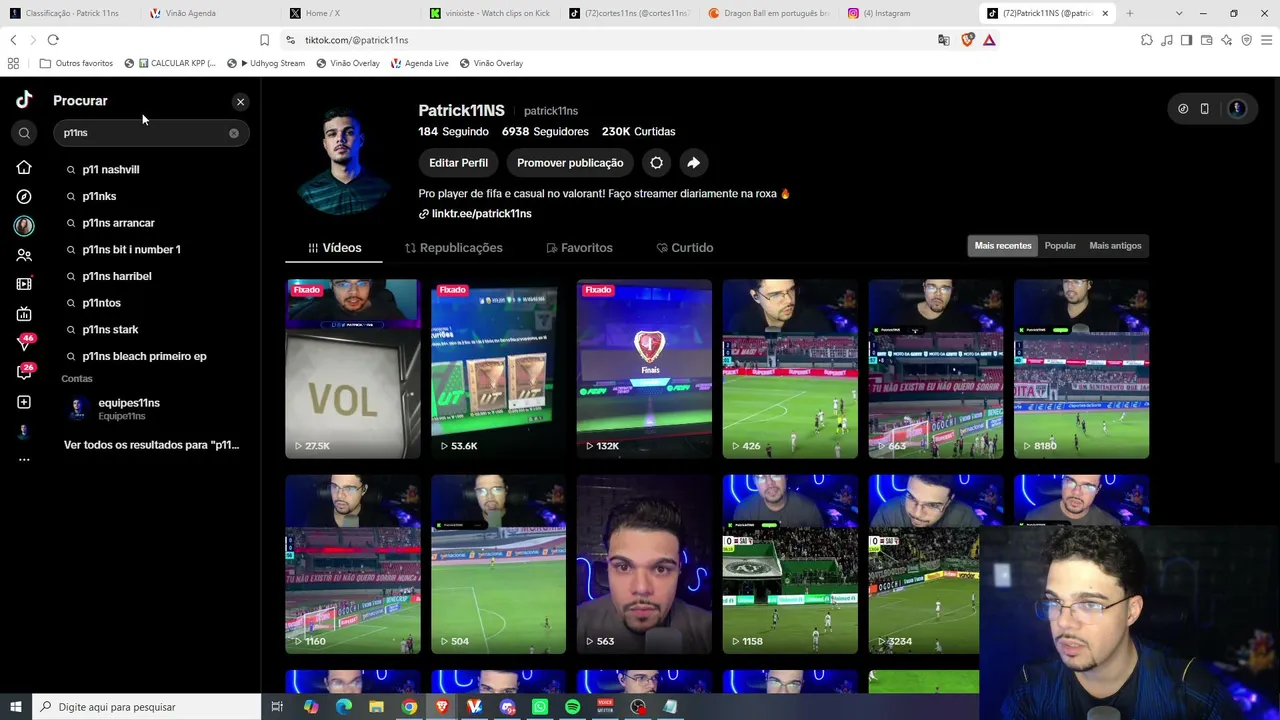Click the Editar Perfil button
The image size is (1280, 720).
(x=459, y=163)
